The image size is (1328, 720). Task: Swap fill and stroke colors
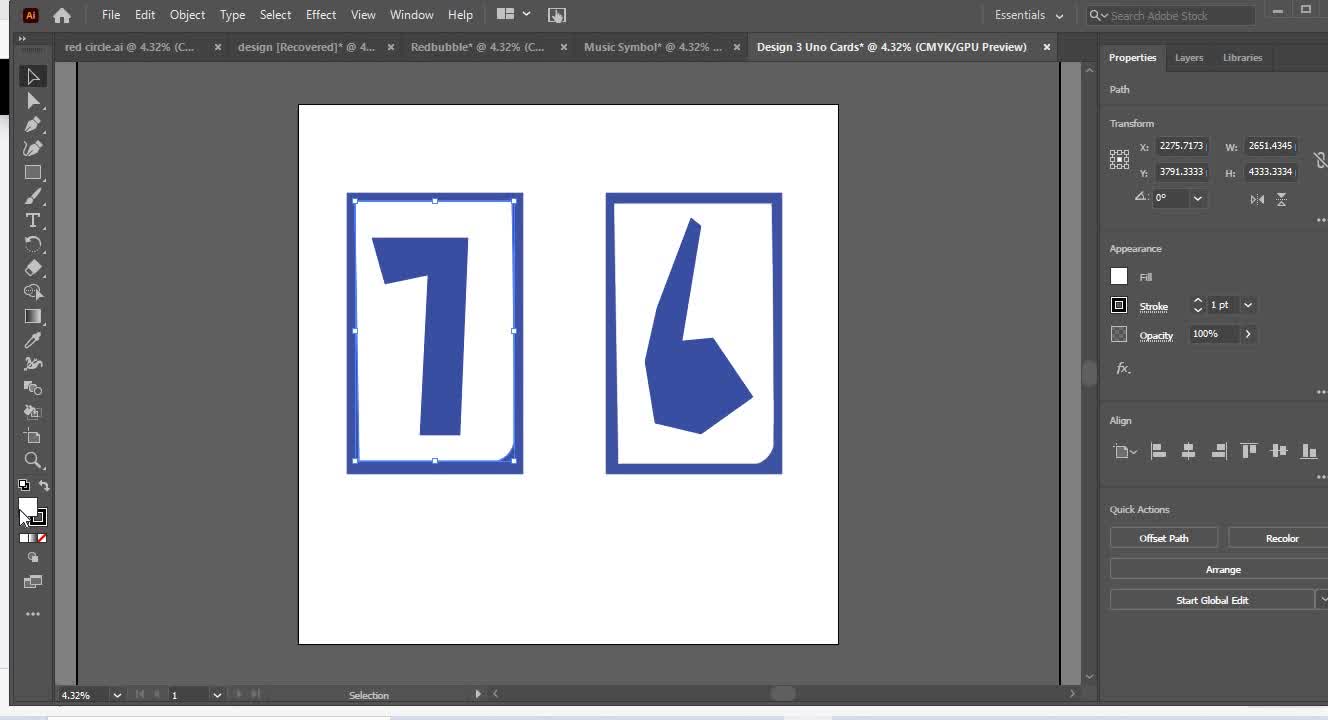point(43,486)
